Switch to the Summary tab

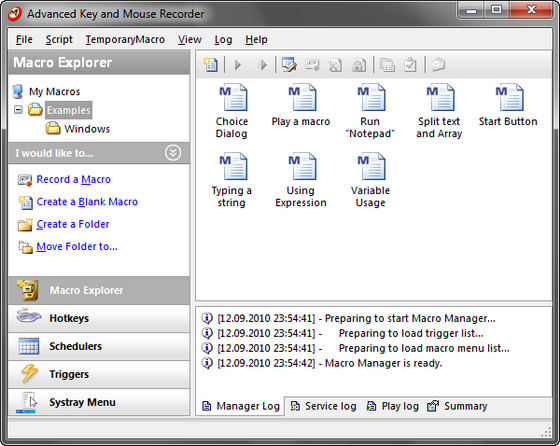[x=458, y=406]
